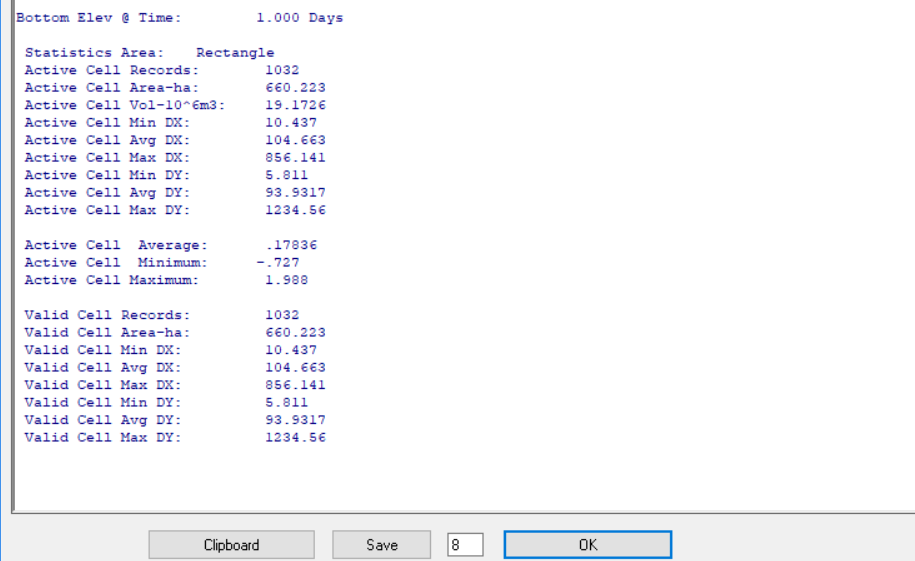The width and height of the screenshot is (915, 561).
Task: Click the 'Active Cell Avg DX:' label
Action: (107, 141)
